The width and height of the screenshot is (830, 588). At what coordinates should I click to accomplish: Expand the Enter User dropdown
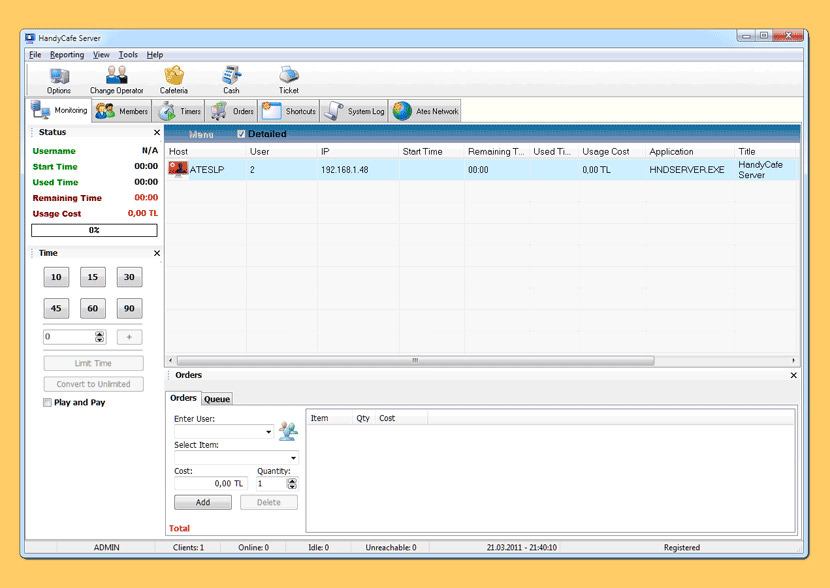[268, 432]
